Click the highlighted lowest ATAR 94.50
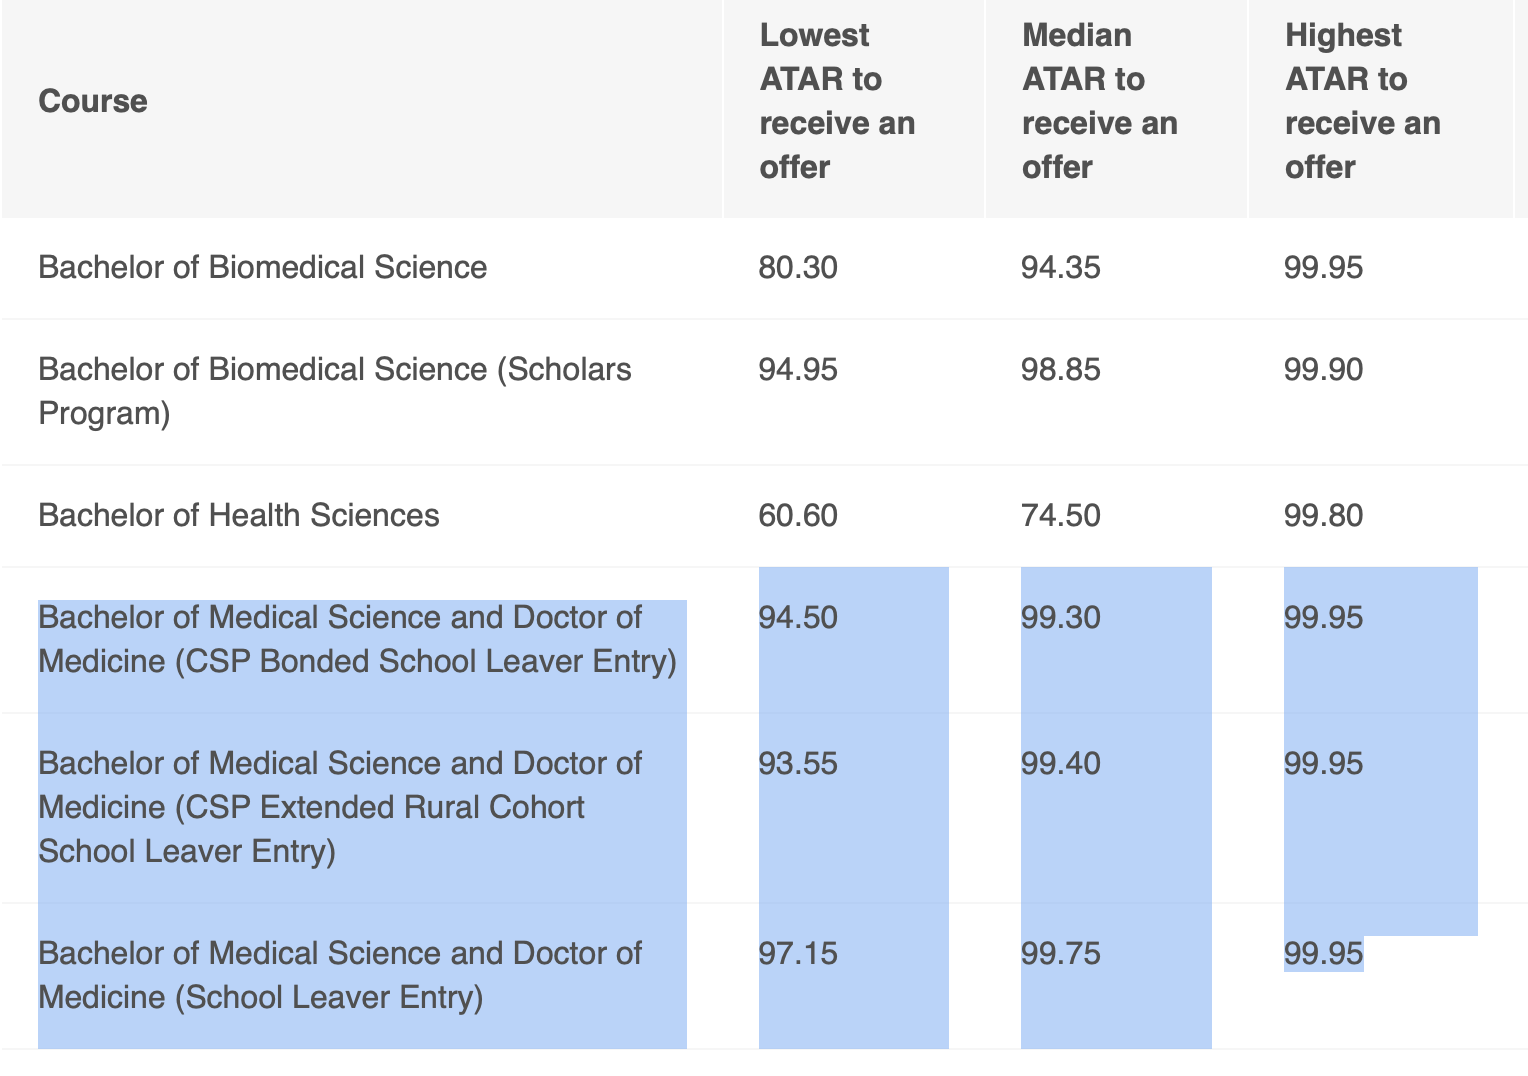The image size is (1528, 1076). [x=798, y=617]
